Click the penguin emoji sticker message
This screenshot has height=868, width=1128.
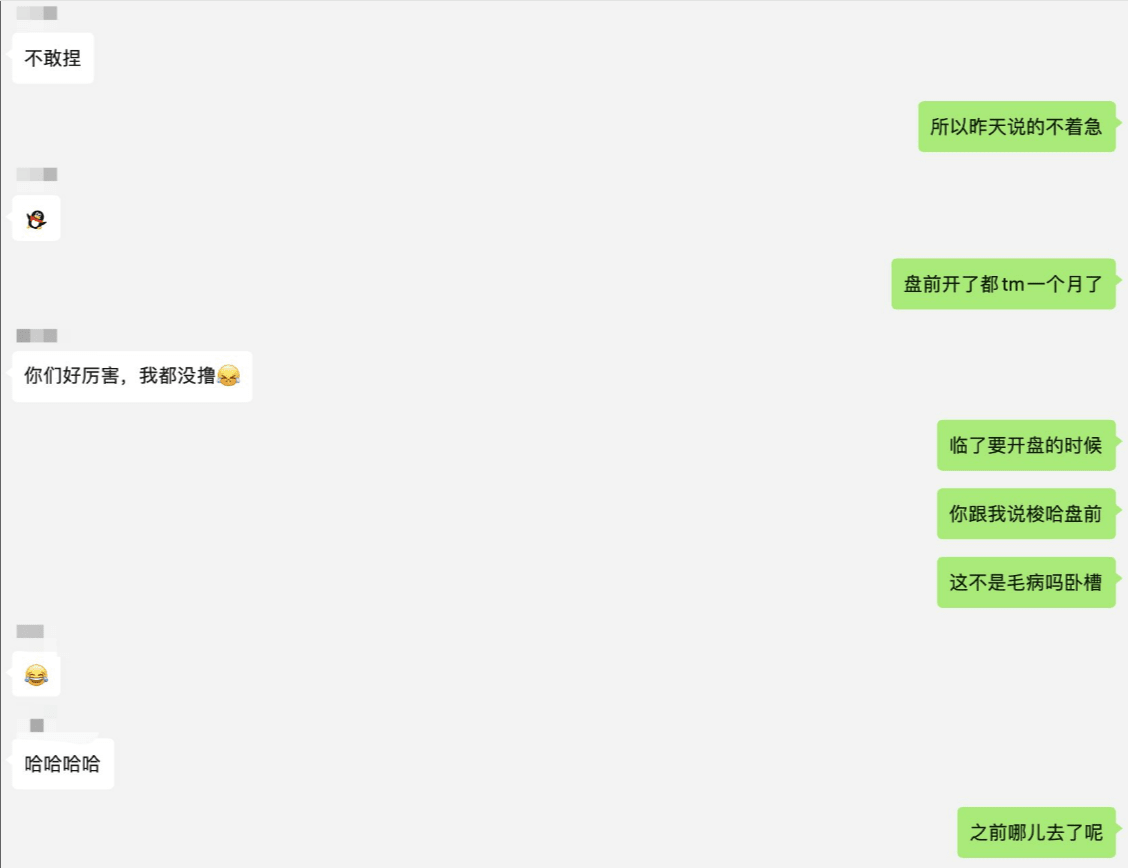click(x=36, y=219)
